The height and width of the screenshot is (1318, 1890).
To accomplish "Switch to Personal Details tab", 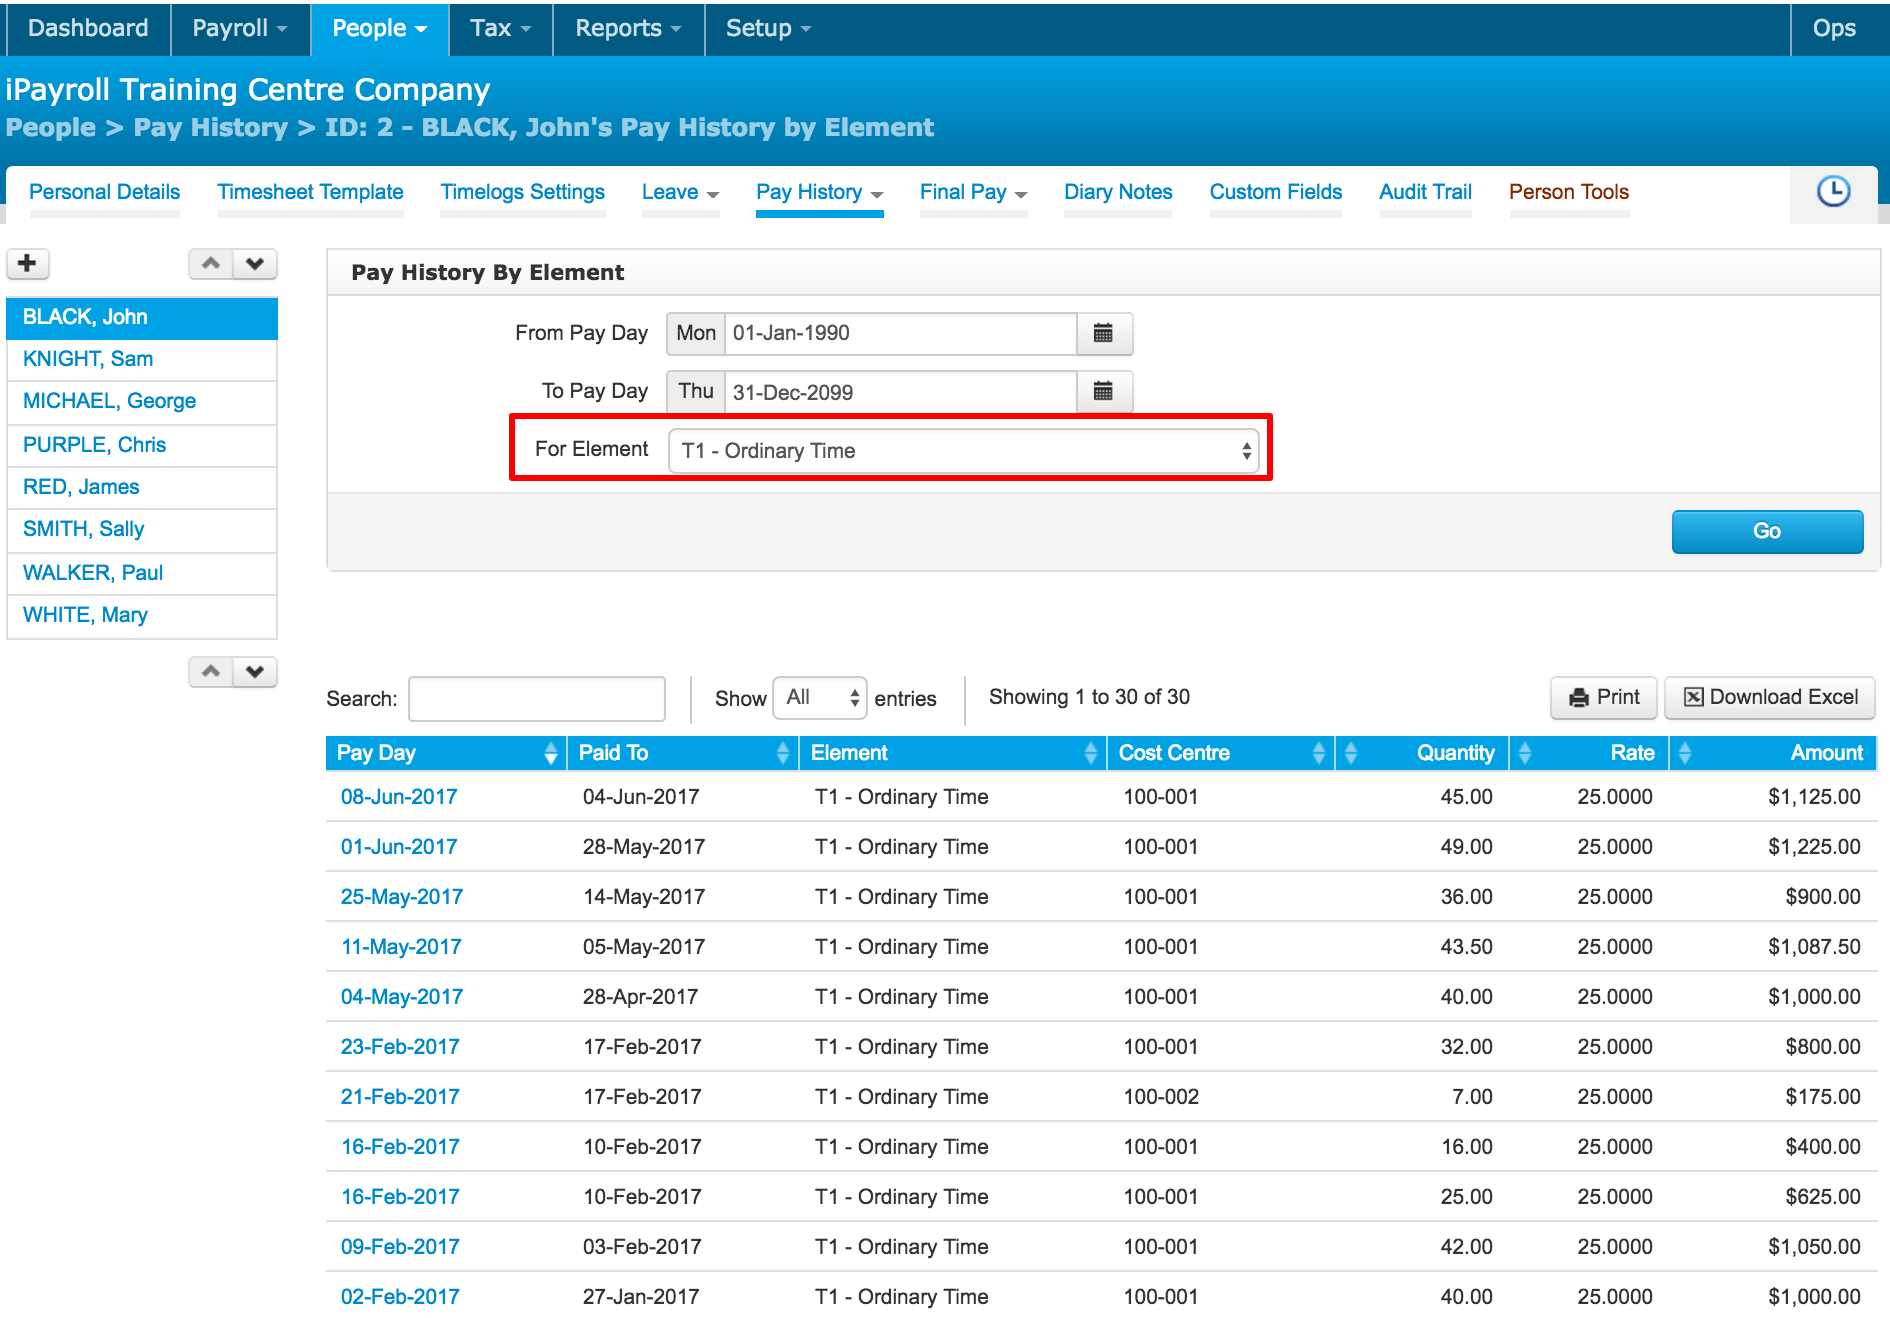I will (104, 192).
